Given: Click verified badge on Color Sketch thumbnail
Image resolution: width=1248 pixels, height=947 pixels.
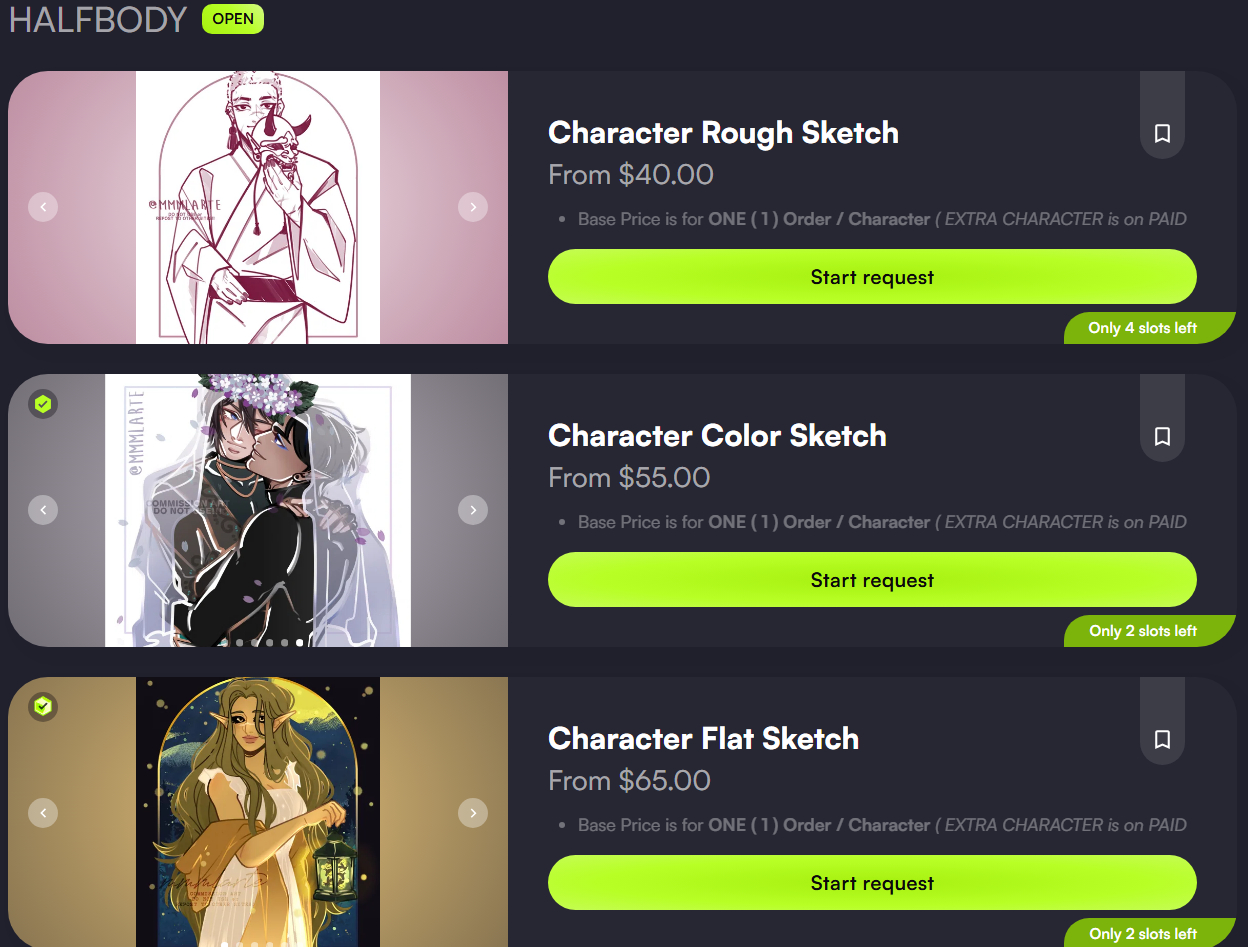Looking at the screenshot, I should tap(43, 404).
